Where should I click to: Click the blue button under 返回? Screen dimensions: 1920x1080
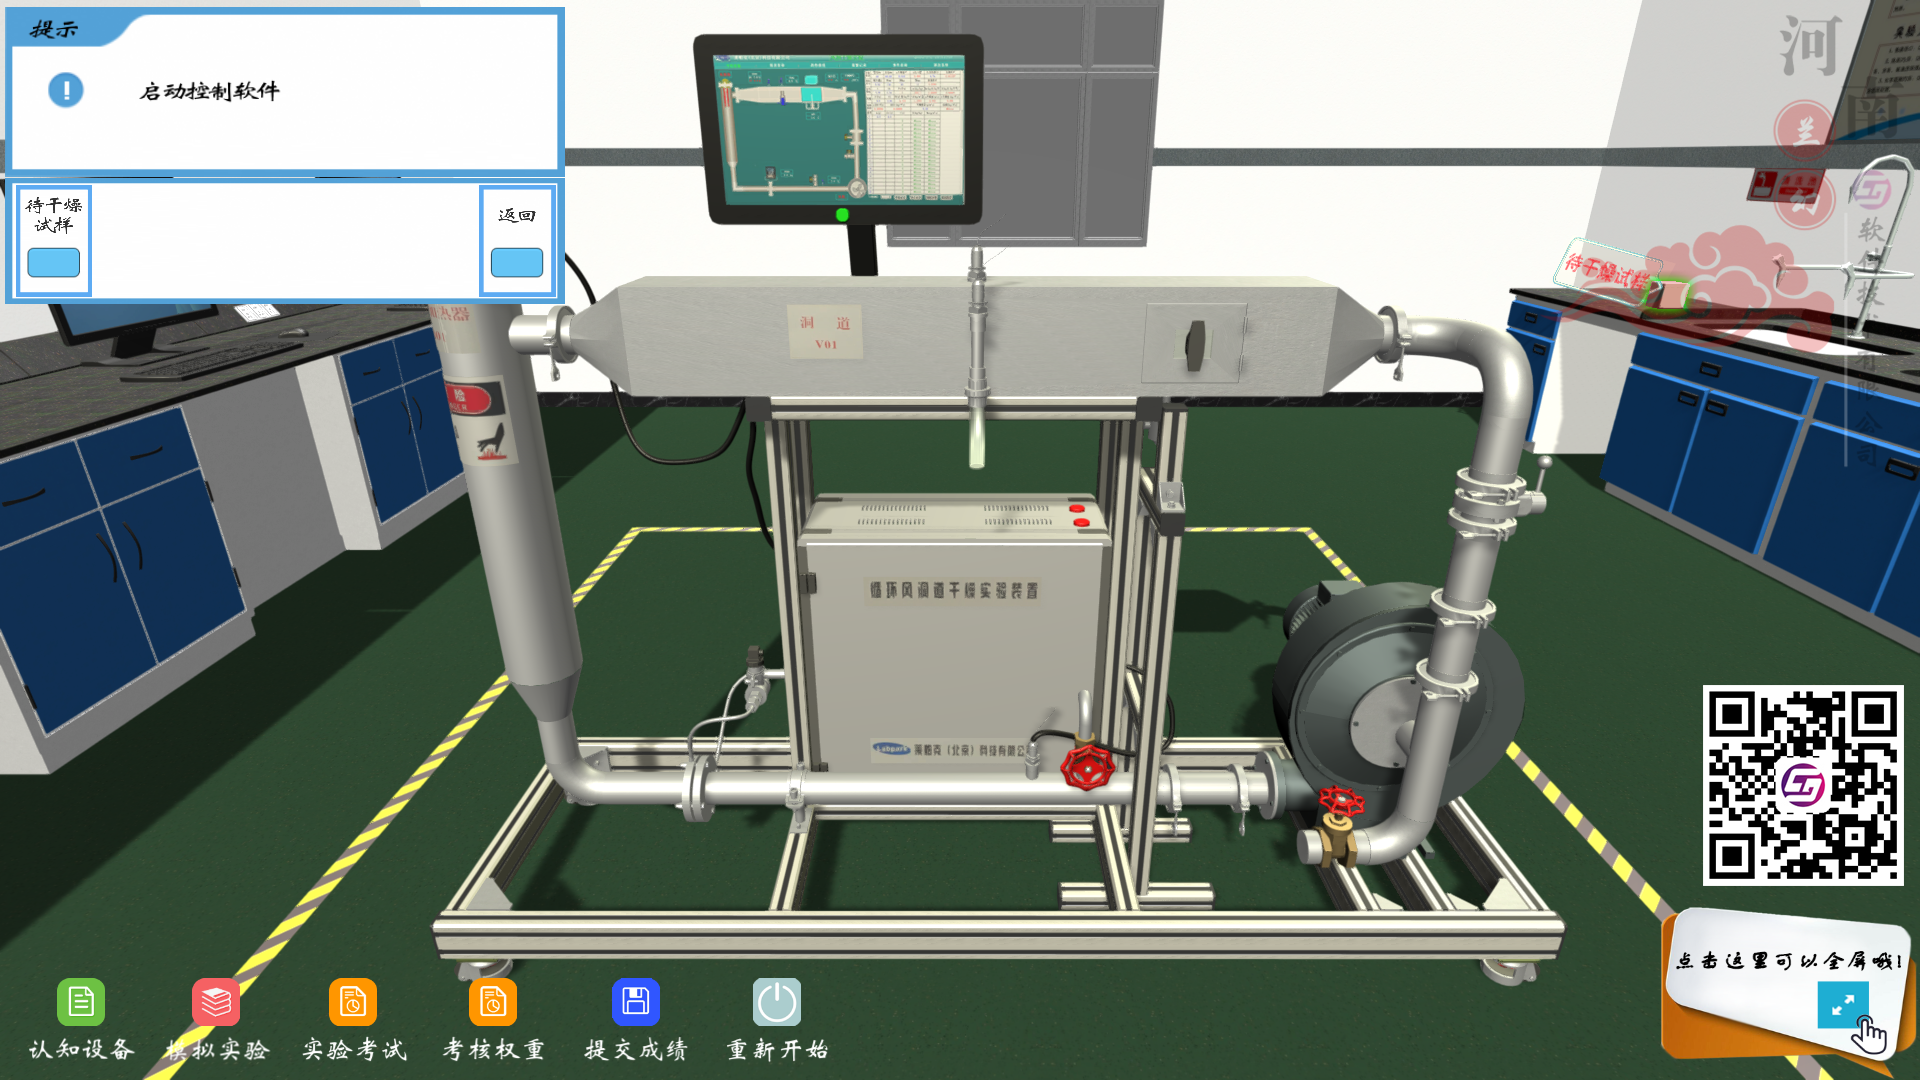tap(517, 263)
